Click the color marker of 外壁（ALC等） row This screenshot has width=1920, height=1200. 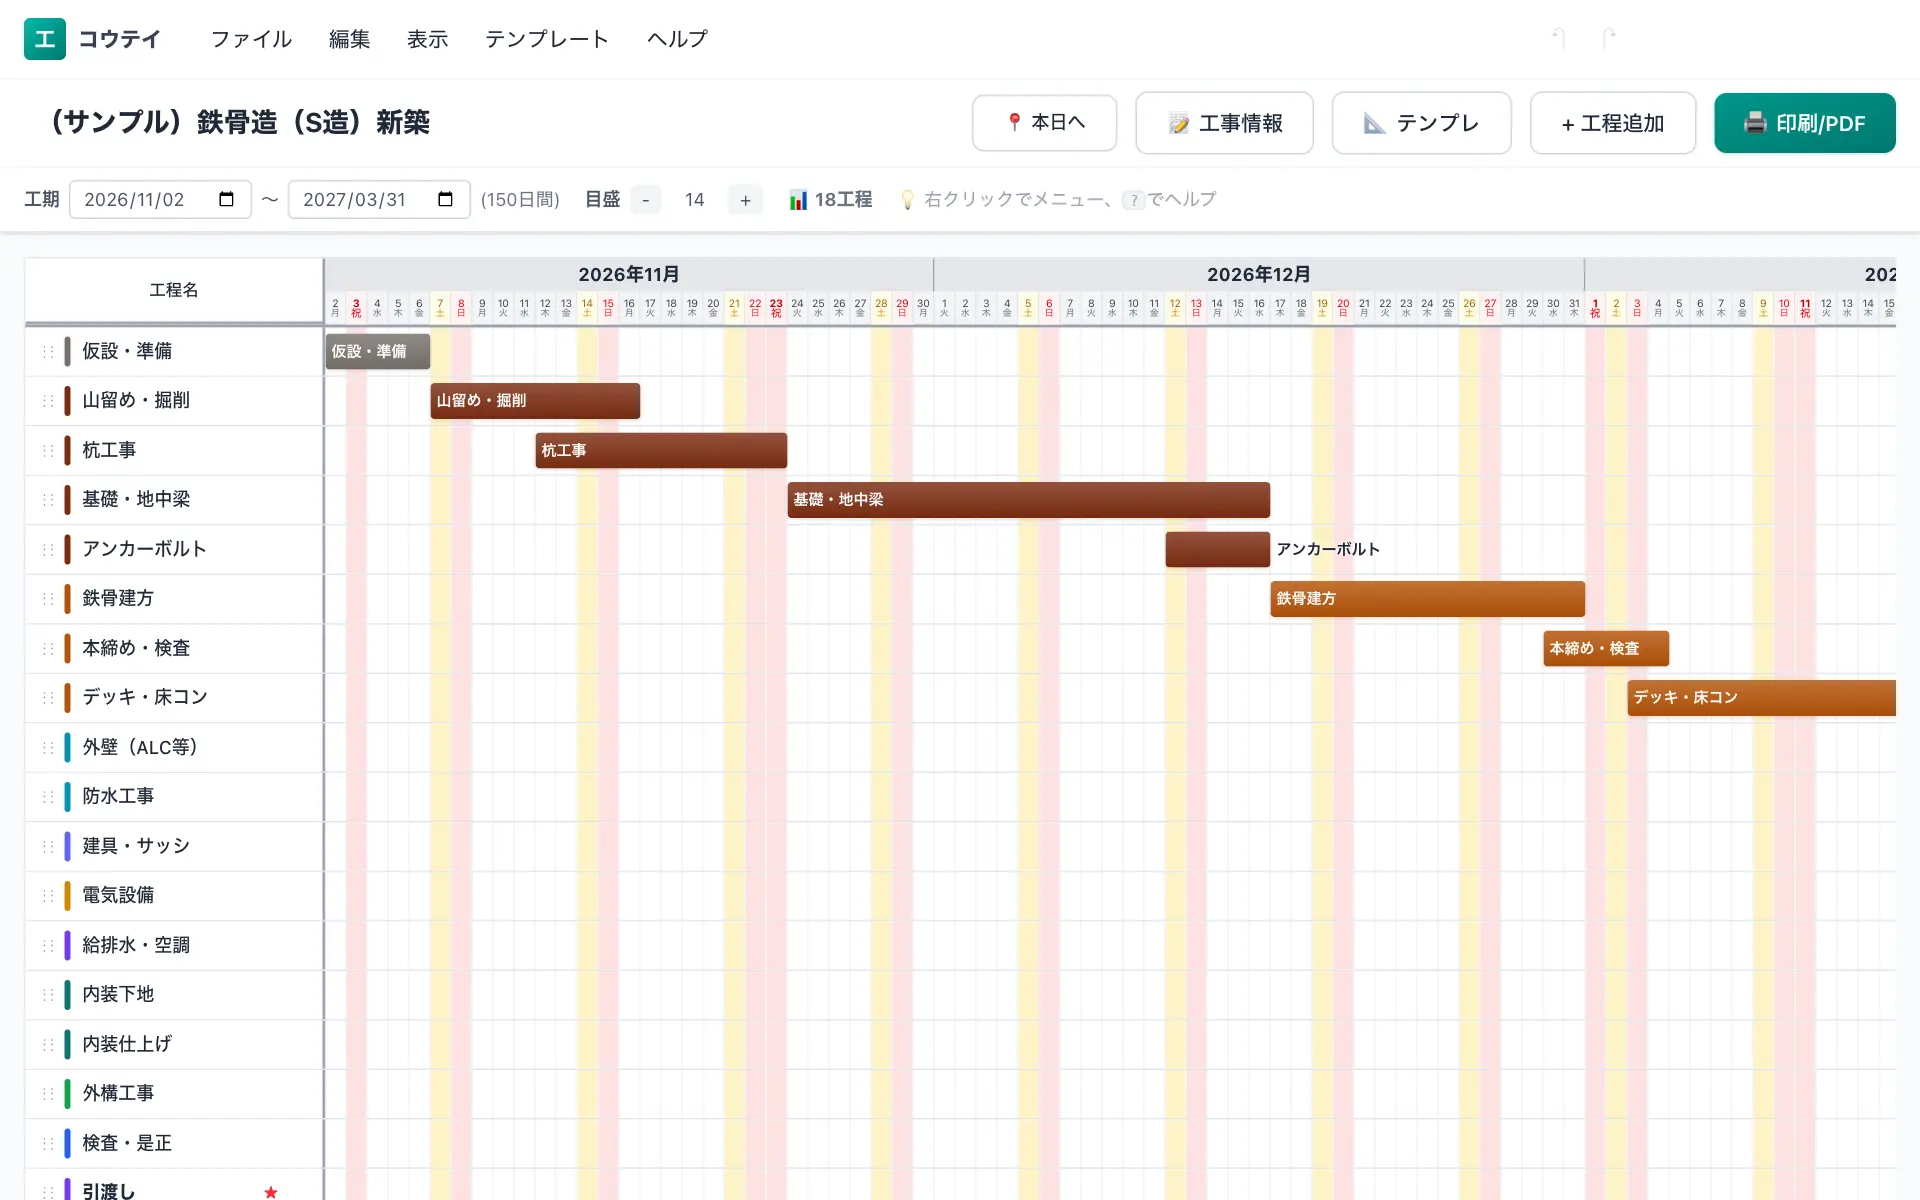[67, 747]
